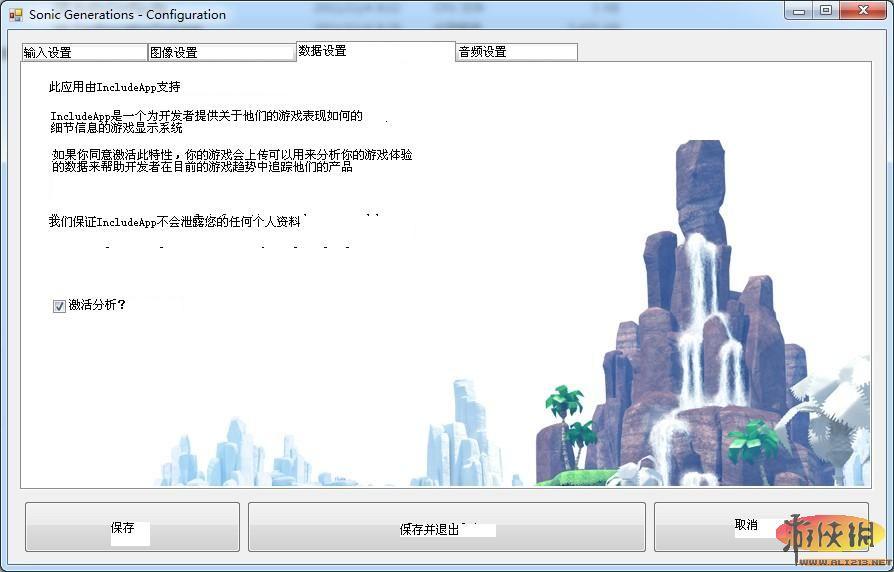
Task: Go to the 音频设置 tab
Action: (x=517, y=52)
